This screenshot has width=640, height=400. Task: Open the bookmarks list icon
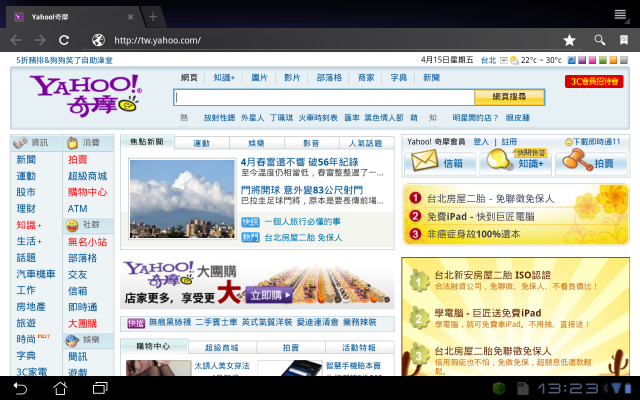click(x=623, y=40)
